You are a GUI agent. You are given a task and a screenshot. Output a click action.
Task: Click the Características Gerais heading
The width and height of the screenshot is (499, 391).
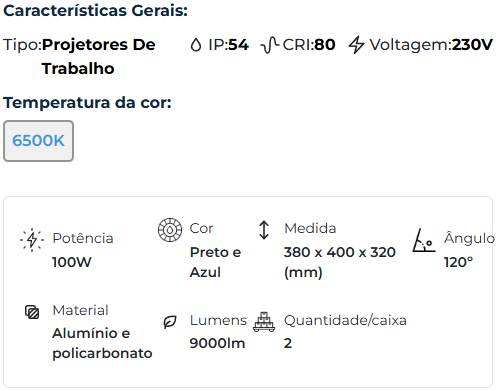pyautogui.click(x=96, y=11)
